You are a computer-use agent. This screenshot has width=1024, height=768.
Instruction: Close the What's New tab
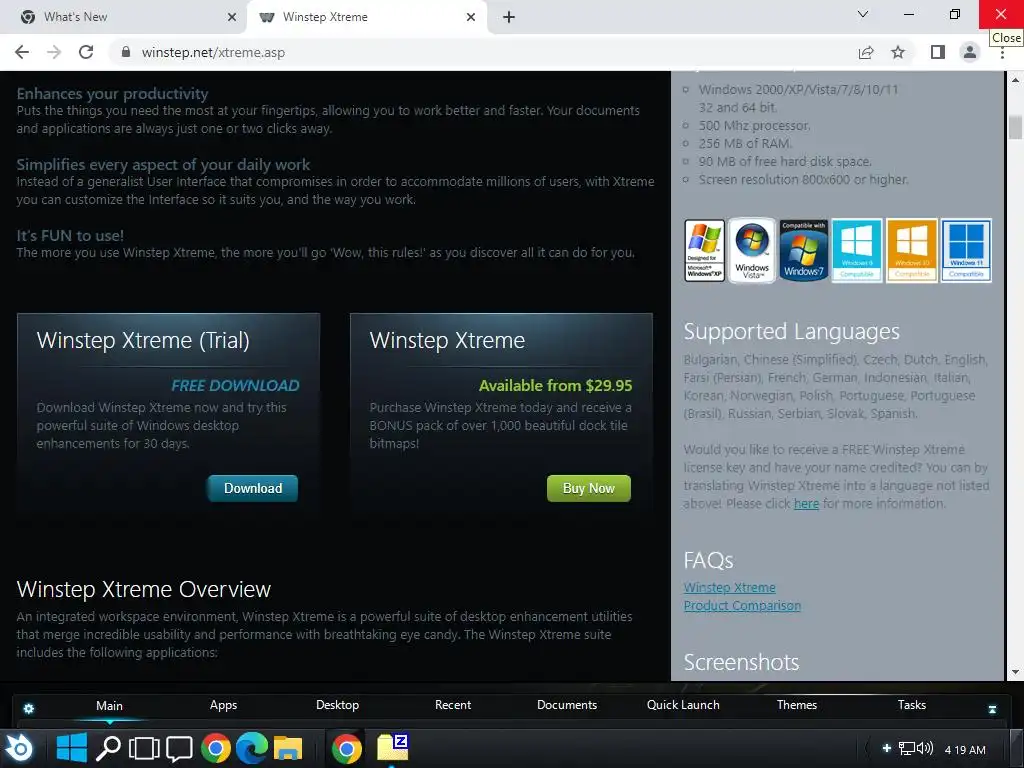(232, 17)
